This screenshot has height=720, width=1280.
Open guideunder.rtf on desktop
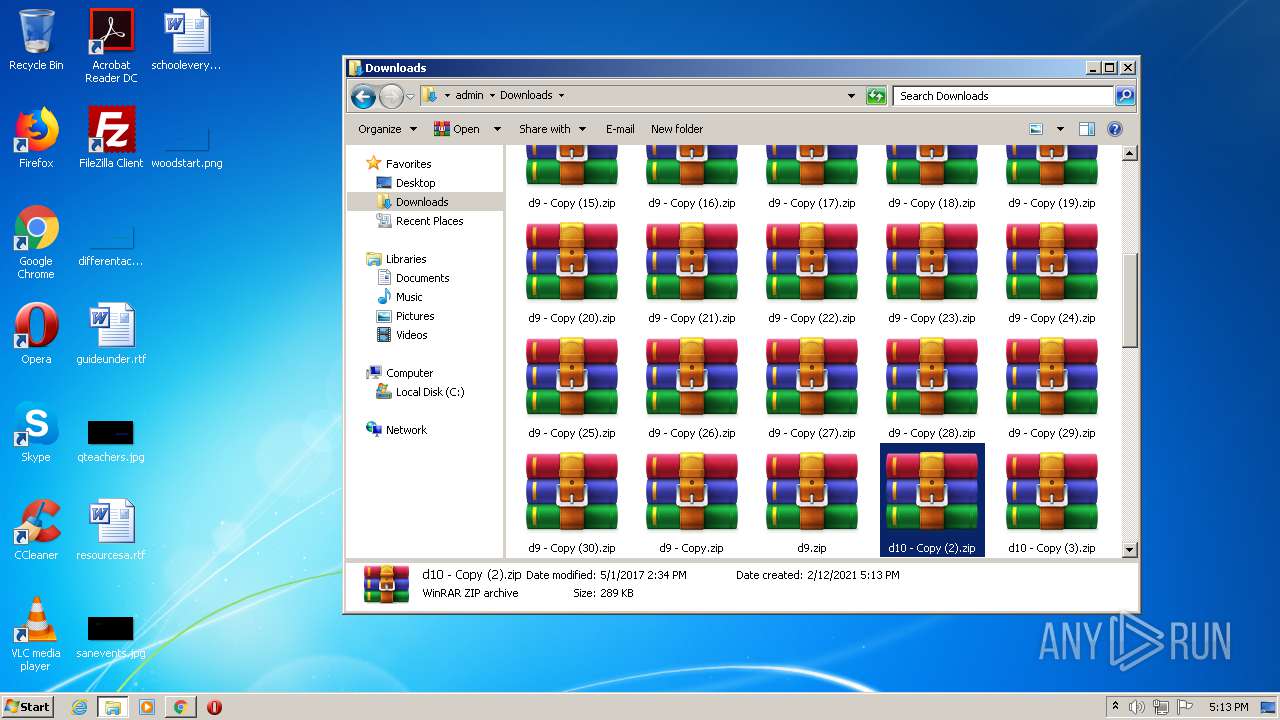111,334
